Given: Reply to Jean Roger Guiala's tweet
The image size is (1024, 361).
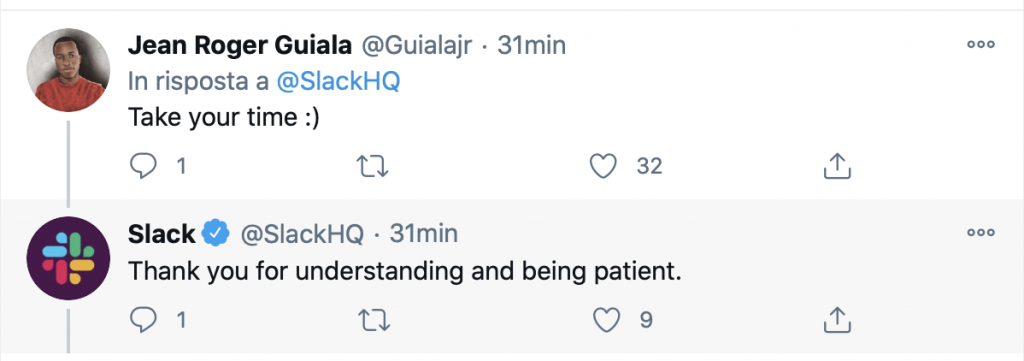Looking at the screenshot, I should pyautogui.click(x=143, y=166).
